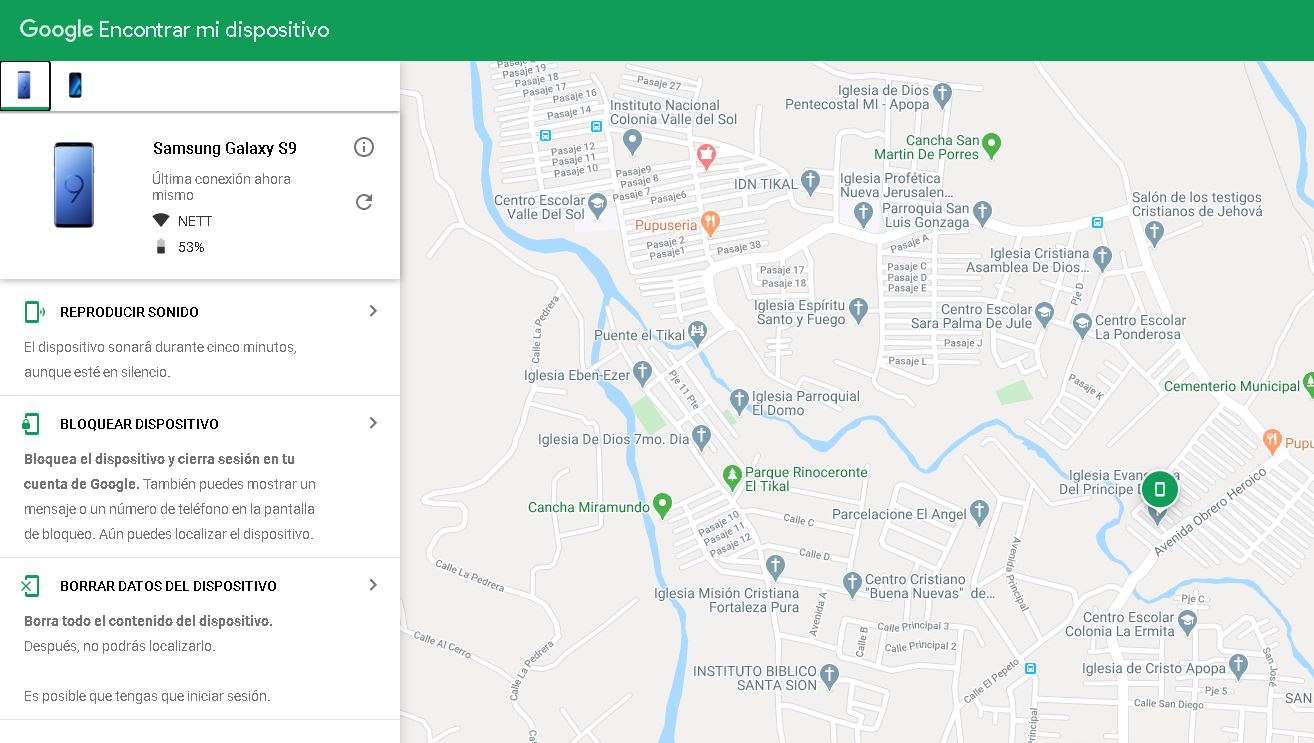Image resolution: width=1314 pixels, height=743 pixels.
Task: Click the Cancha Miramundo map pin
Action: (661, 505)
